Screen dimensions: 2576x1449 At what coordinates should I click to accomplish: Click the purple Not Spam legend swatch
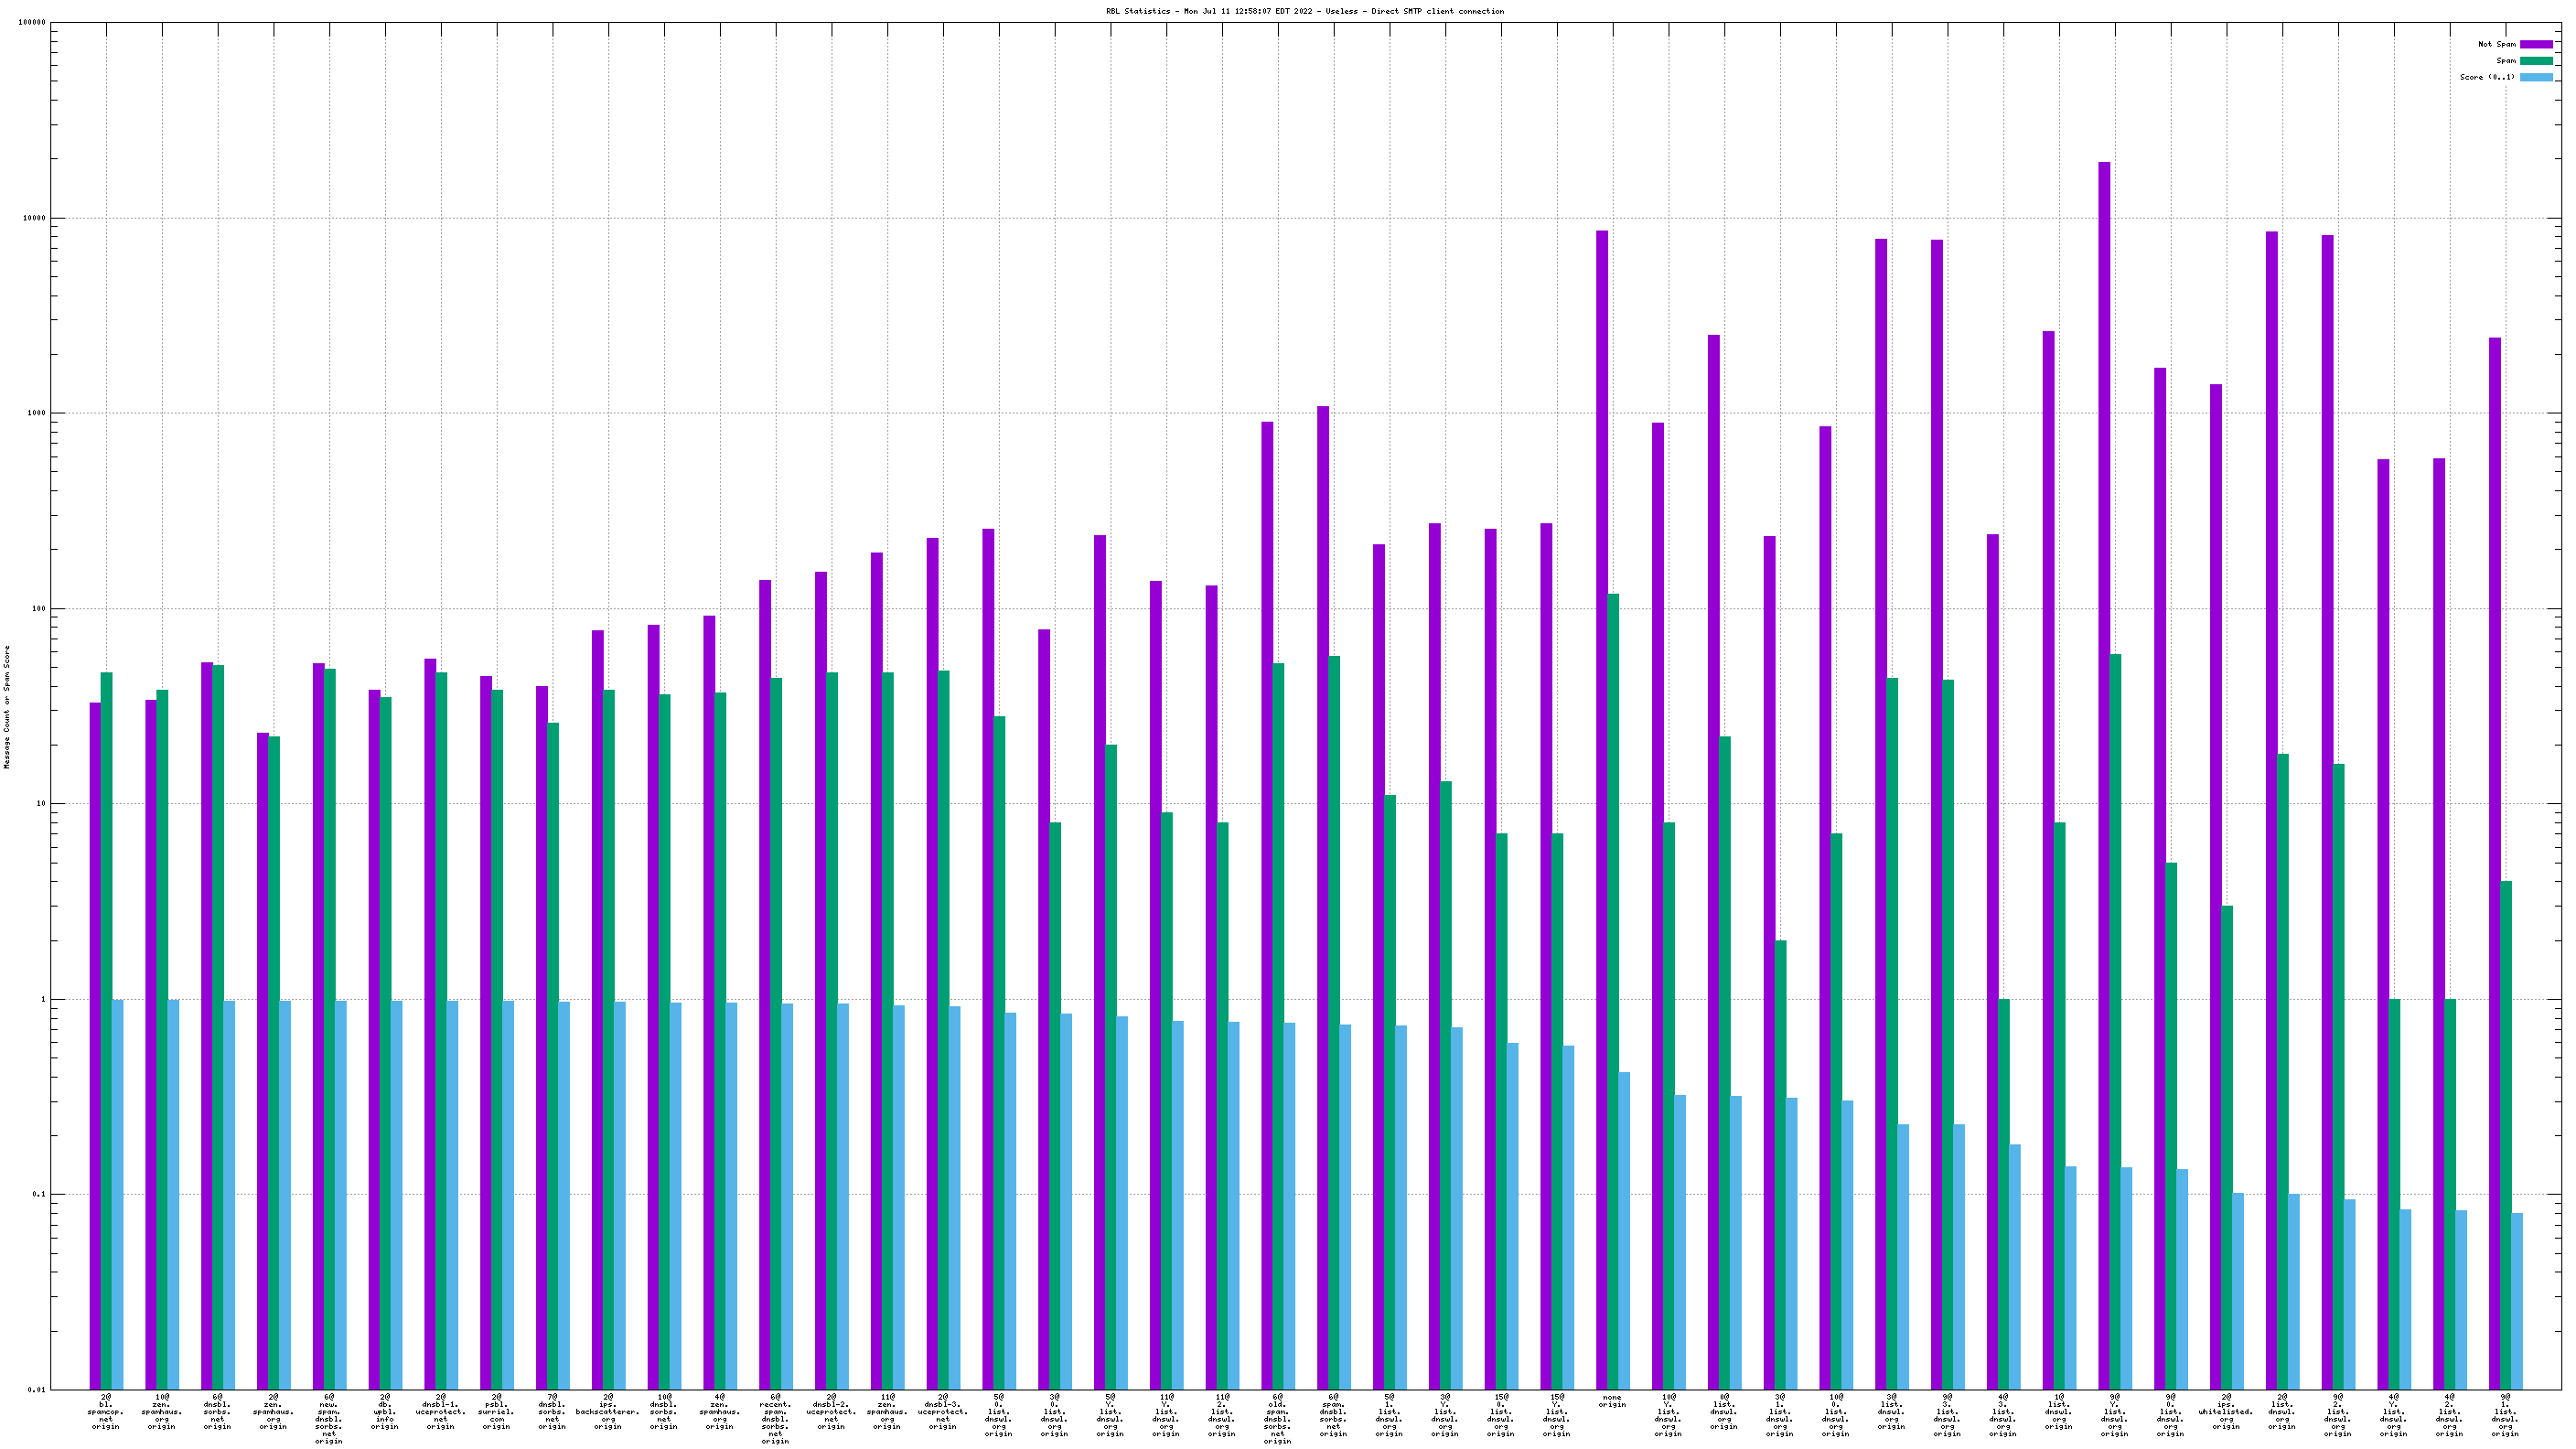coord(2535,44)
